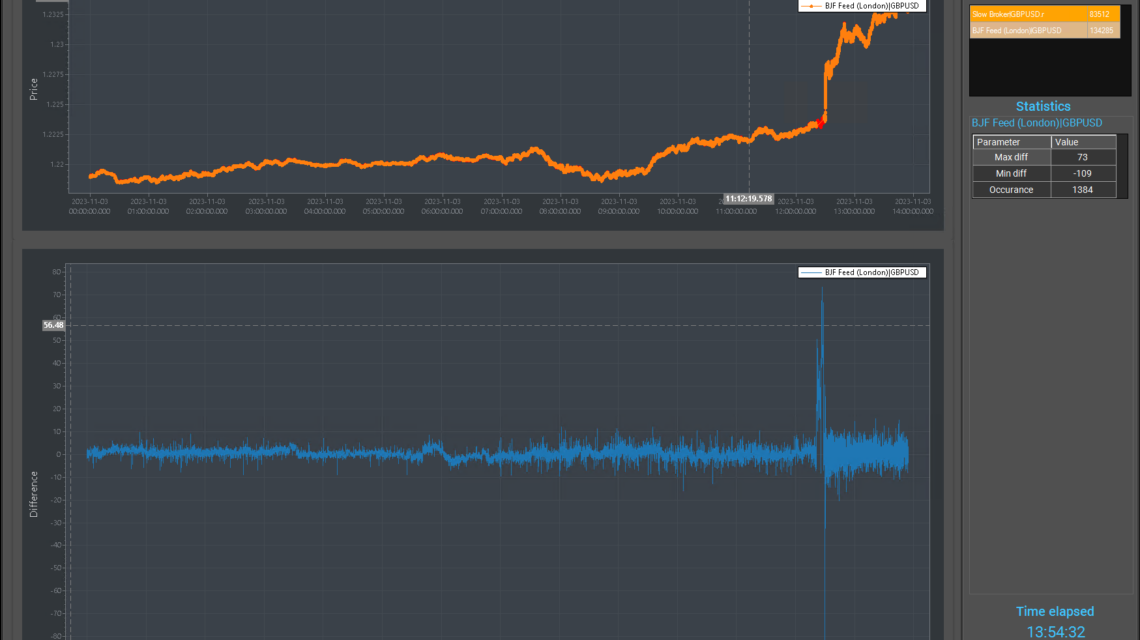The image size is (1140, 640).
Task: Click the -109 Min diff value cell
Action: pyautogui.click(x=1082, y=174)
